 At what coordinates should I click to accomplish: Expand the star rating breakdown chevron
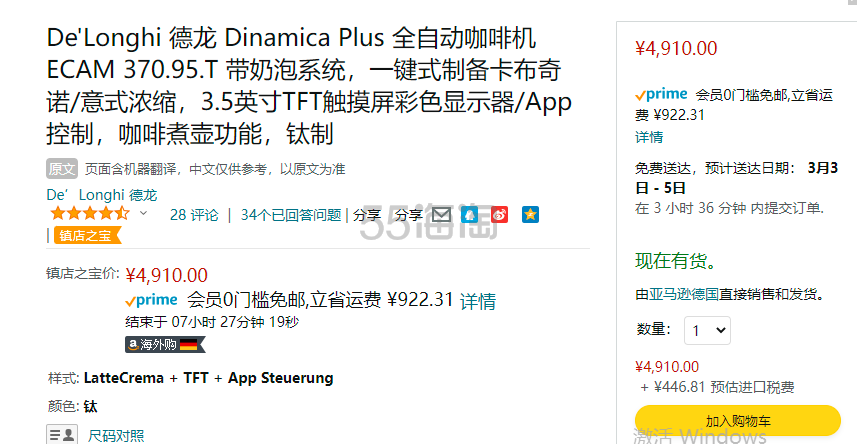click(144, 213)
